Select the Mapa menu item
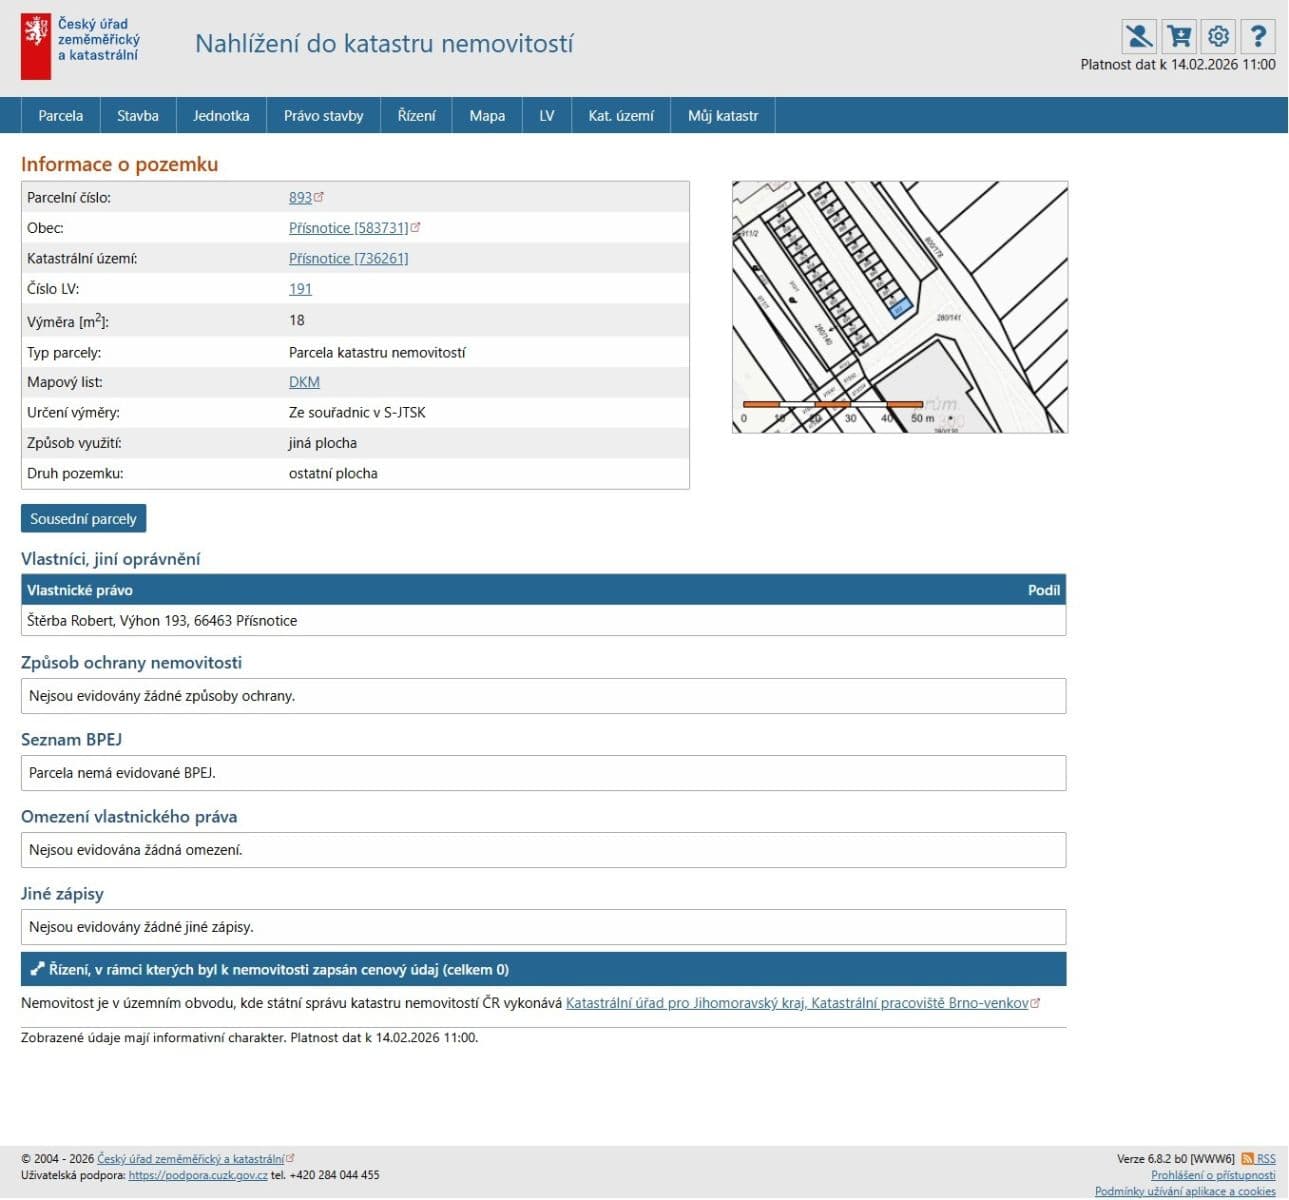The width and height of the screenshot is (1289, 1200). pos(487,116)
